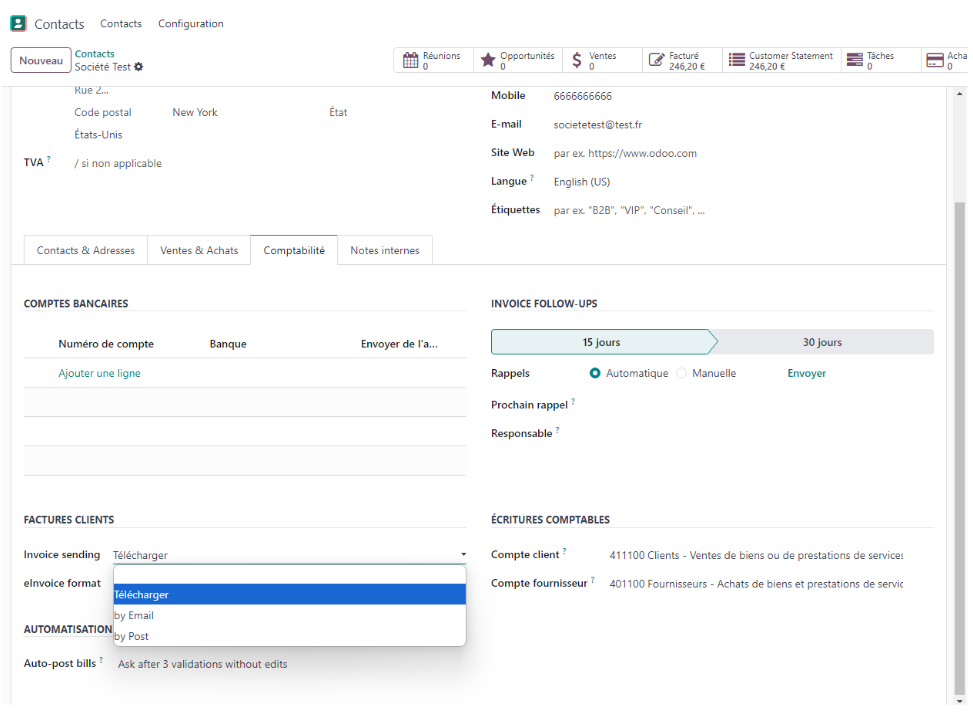Switch to Comptabilité tab
The width and height of the screenshot is (973, 717).
click(294, 250)
